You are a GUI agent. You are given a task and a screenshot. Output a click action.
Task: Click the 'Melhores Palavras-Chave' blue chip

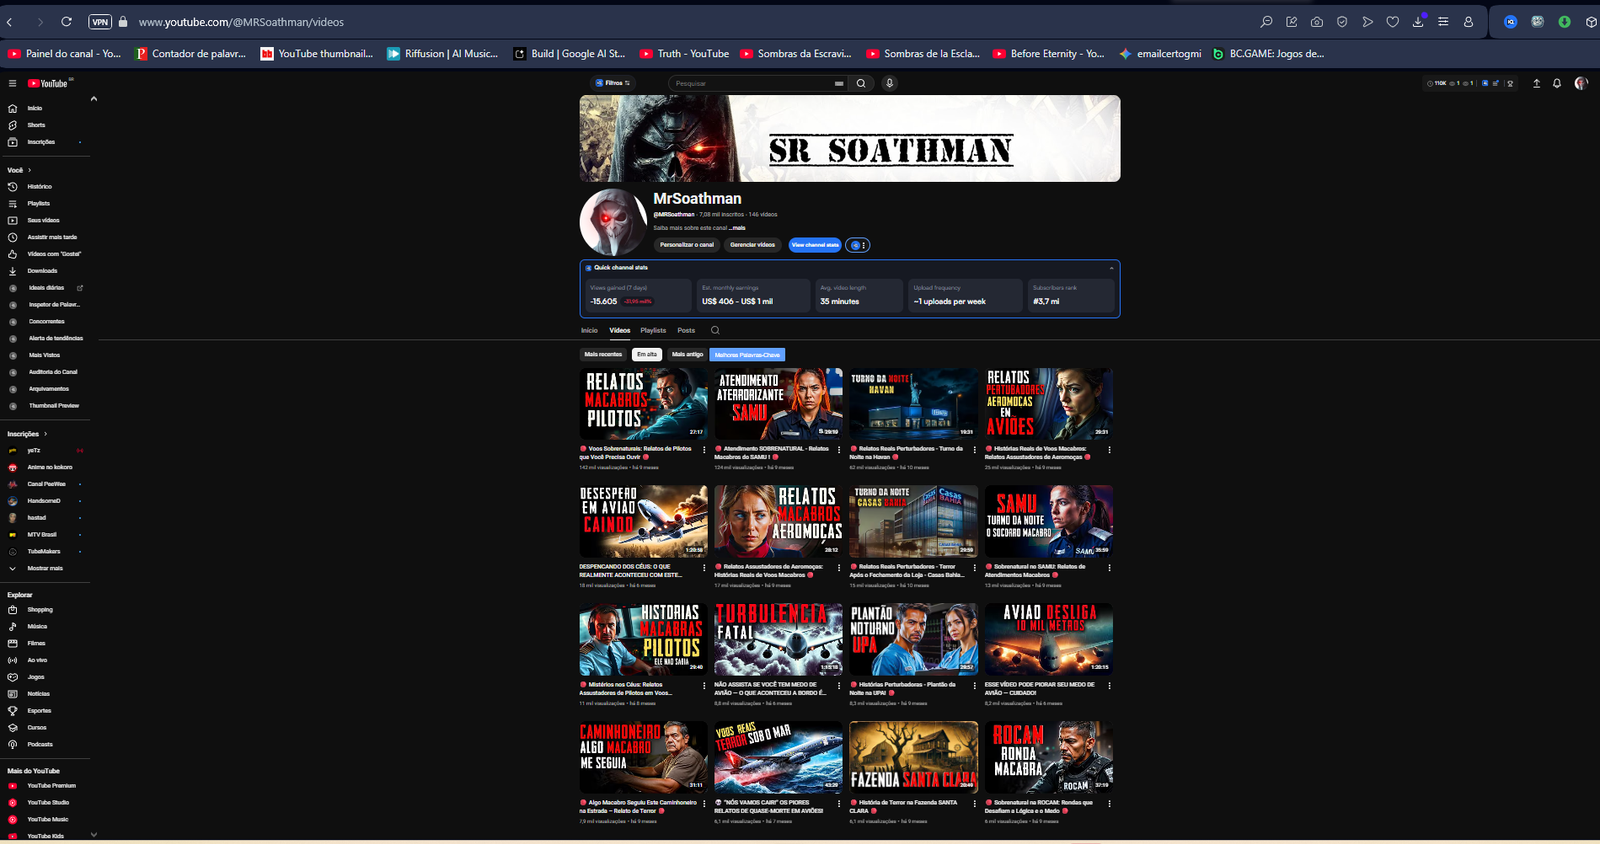tap(747, 354)
